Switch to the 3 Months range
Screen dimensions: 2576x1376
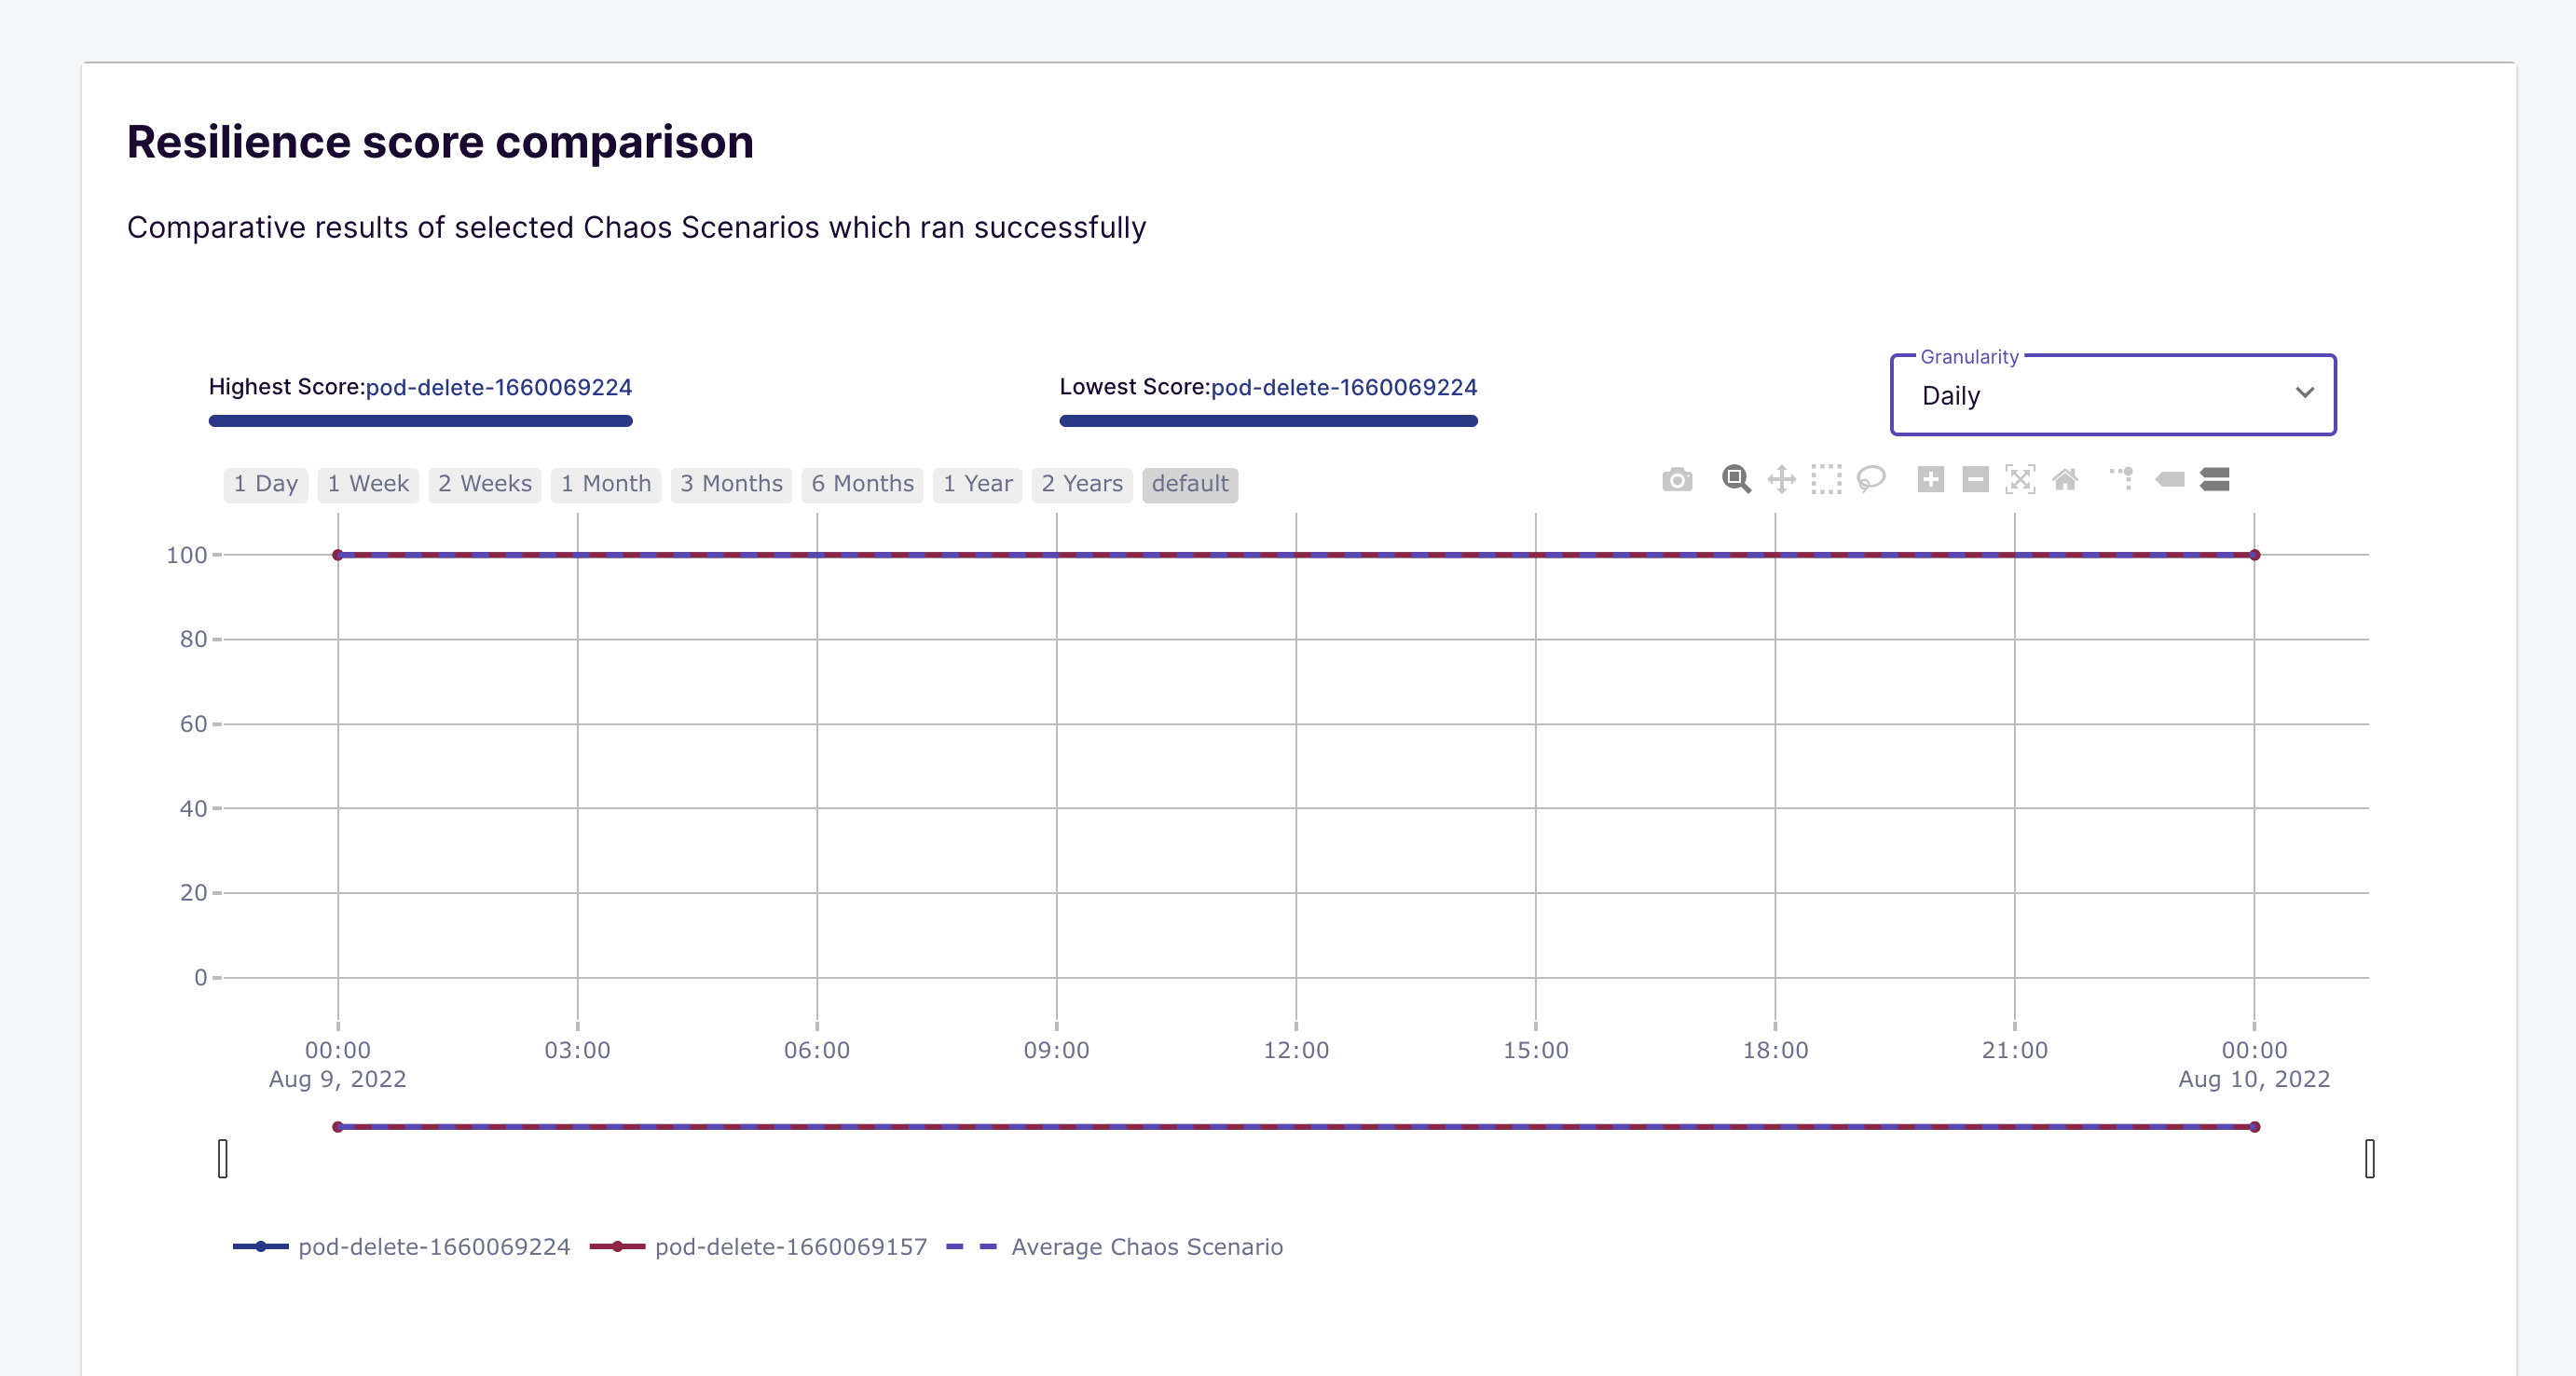click(731, 484)
